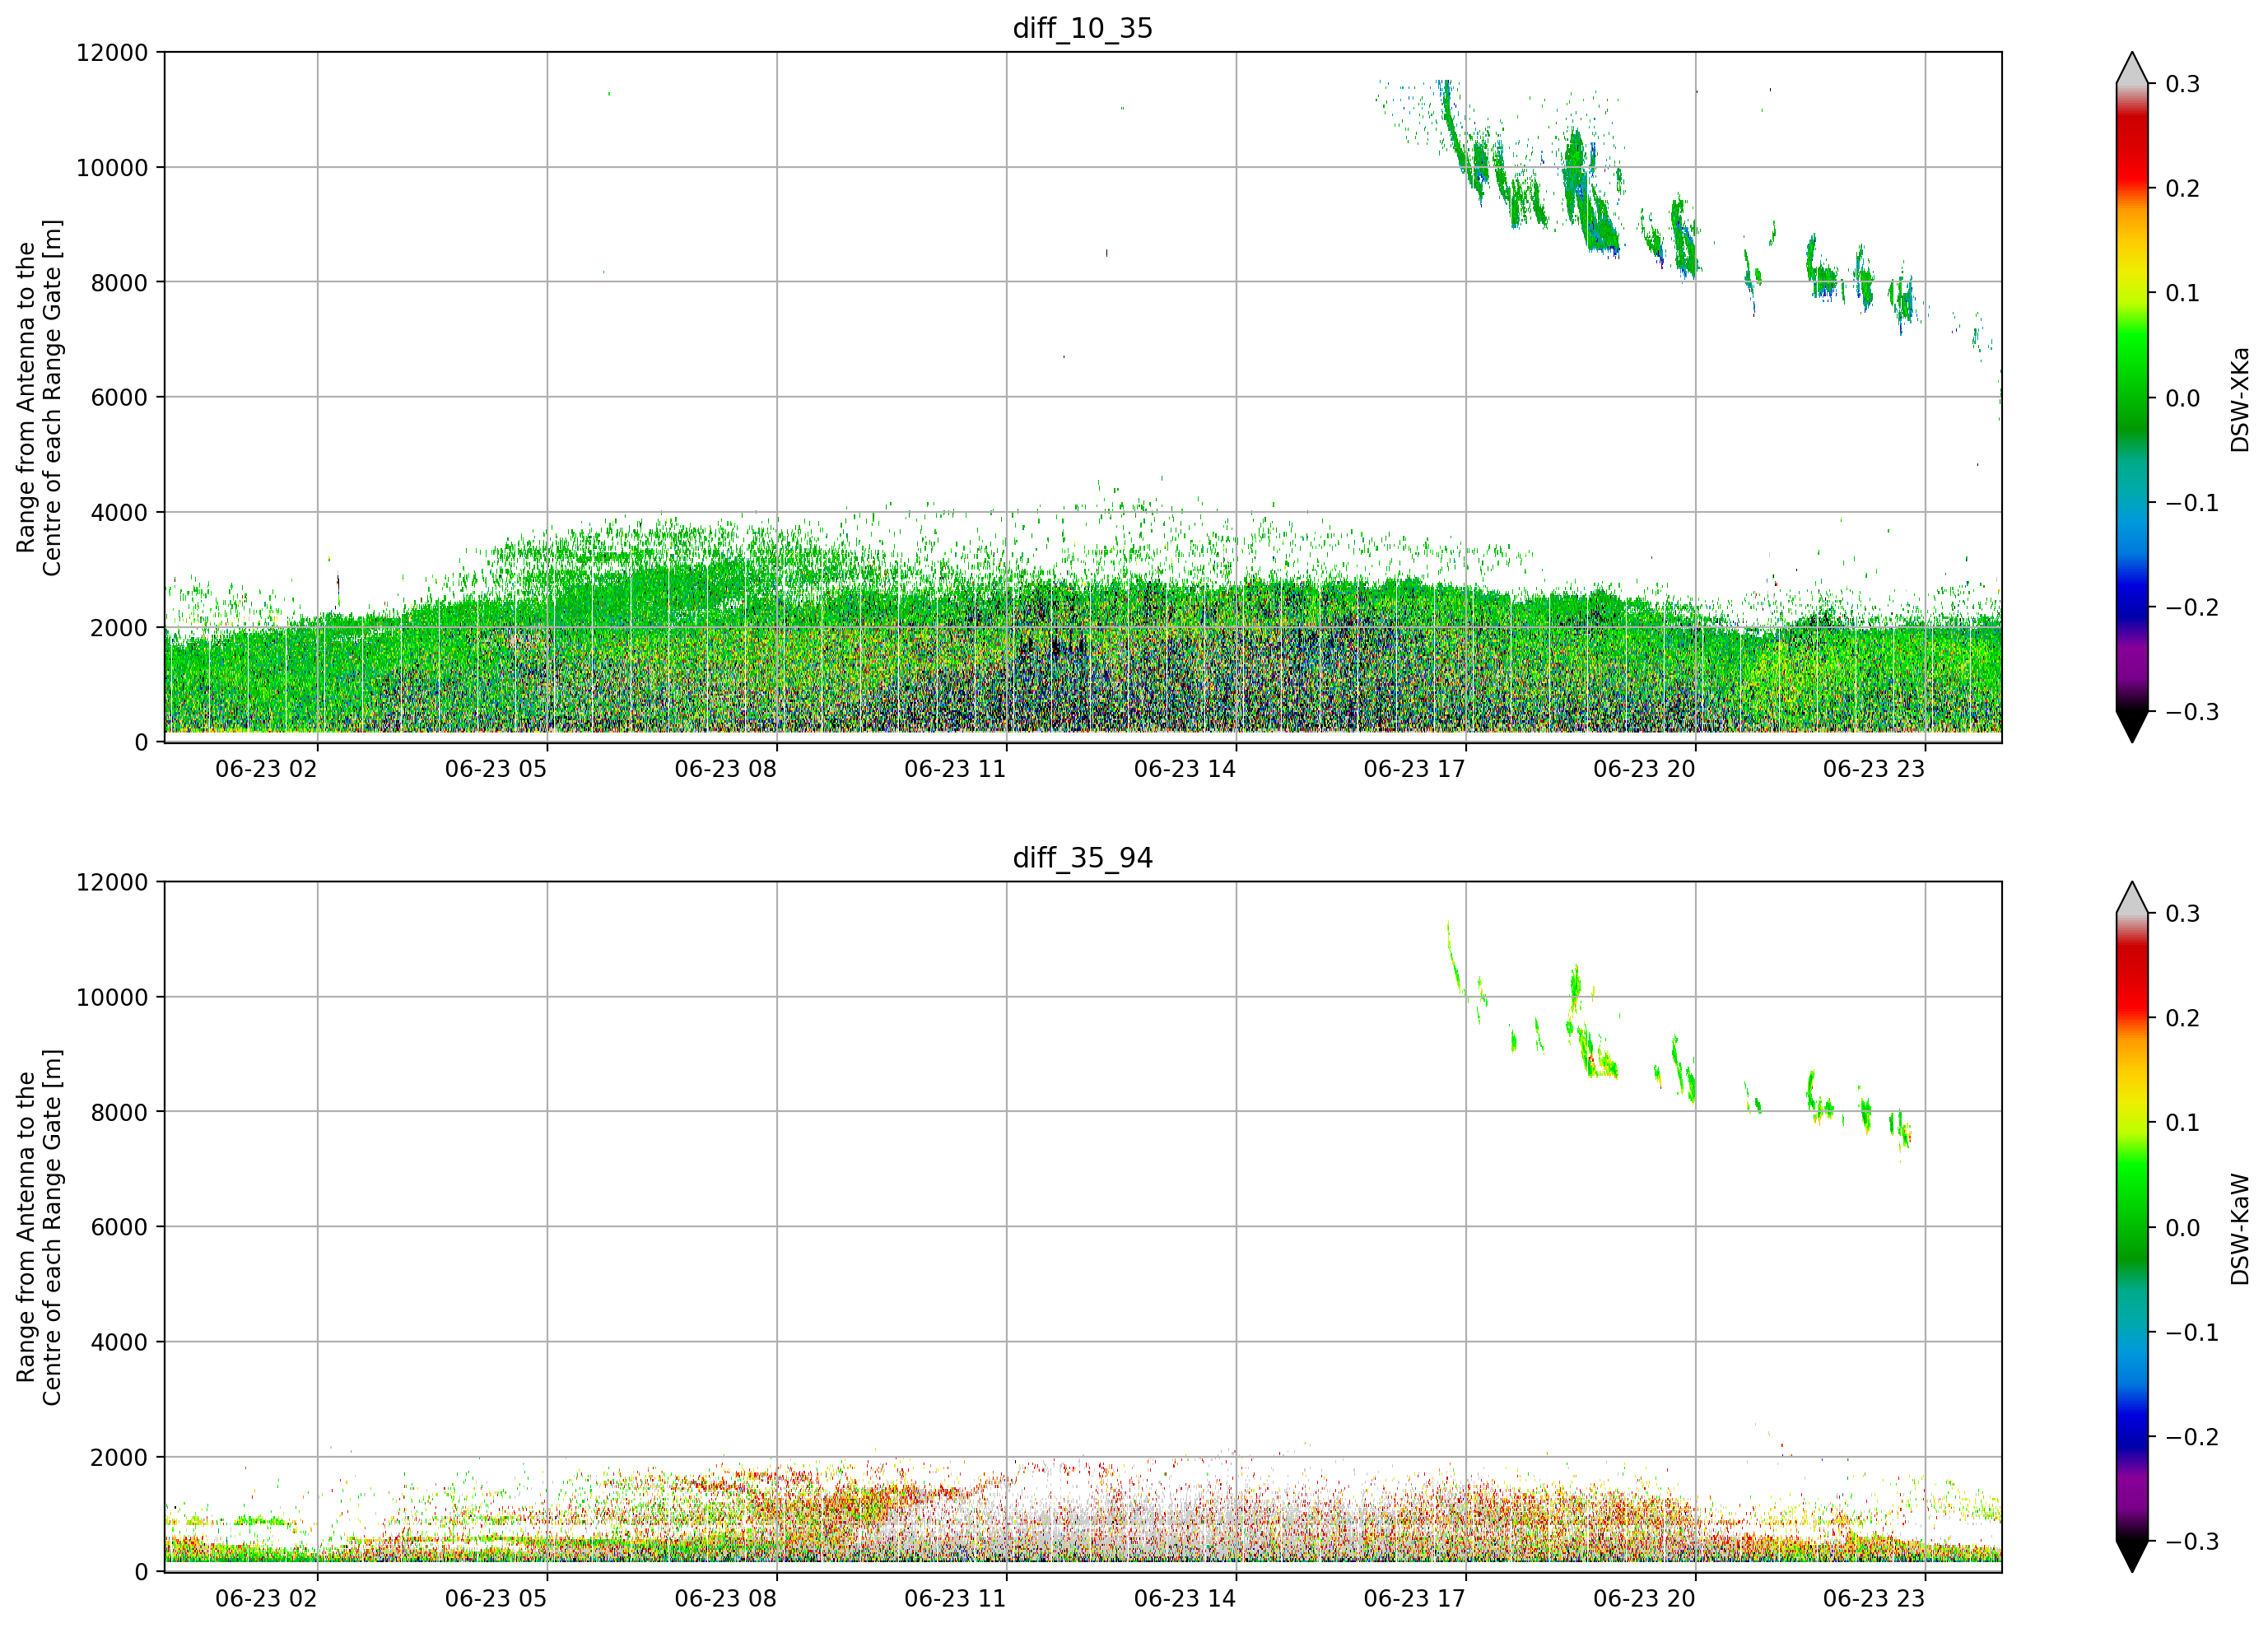Viewport: 2268px width, 1628px height.
Task: Click the diff_10_35 plot title
Action: [1083, 28]
